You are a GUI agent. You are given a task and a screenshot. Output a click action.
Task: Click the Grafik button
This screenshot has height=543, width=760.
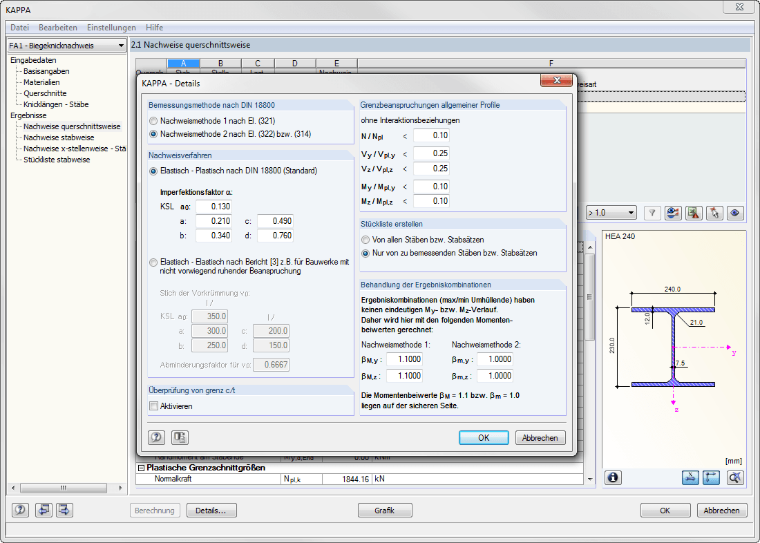click(x=385, y=511)
